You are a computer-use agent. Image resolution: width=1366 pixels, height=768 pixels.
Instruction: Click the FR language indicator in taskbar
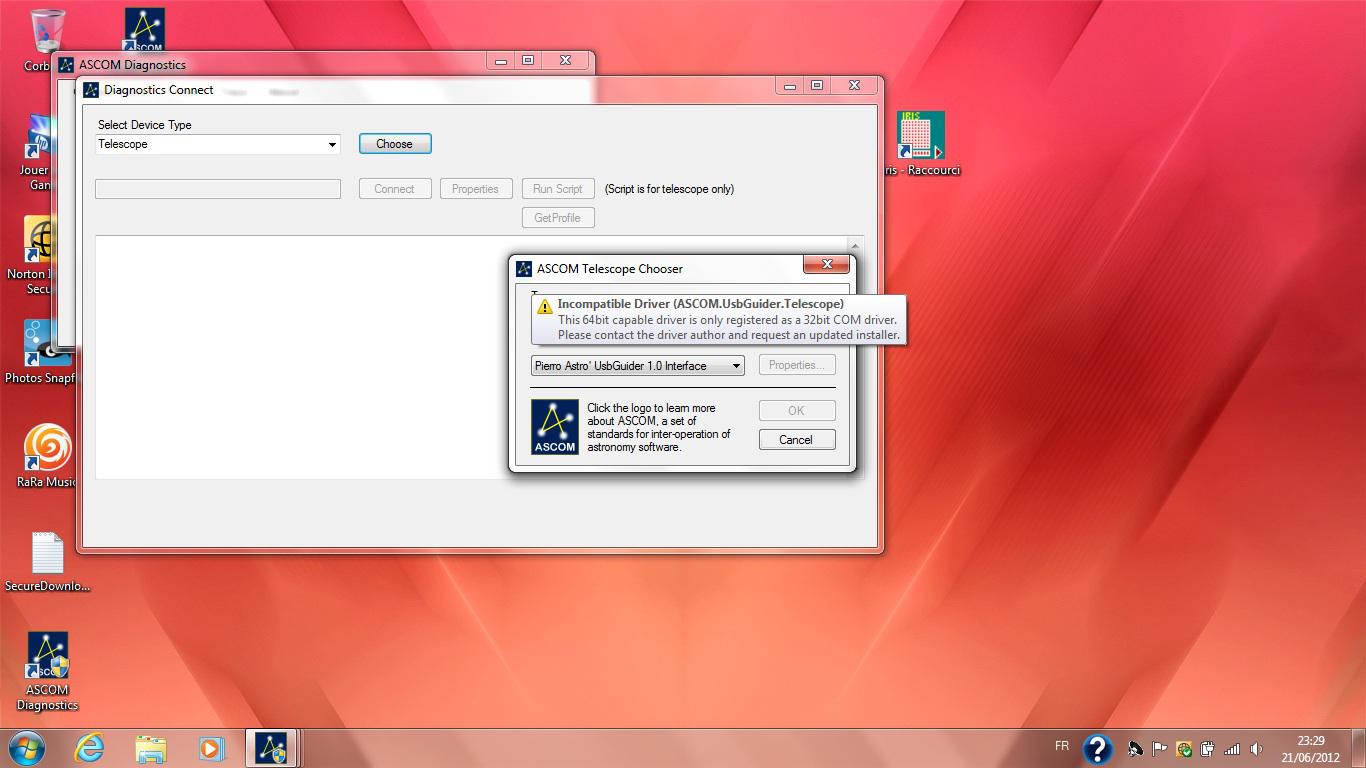[x=1062, y=746]
